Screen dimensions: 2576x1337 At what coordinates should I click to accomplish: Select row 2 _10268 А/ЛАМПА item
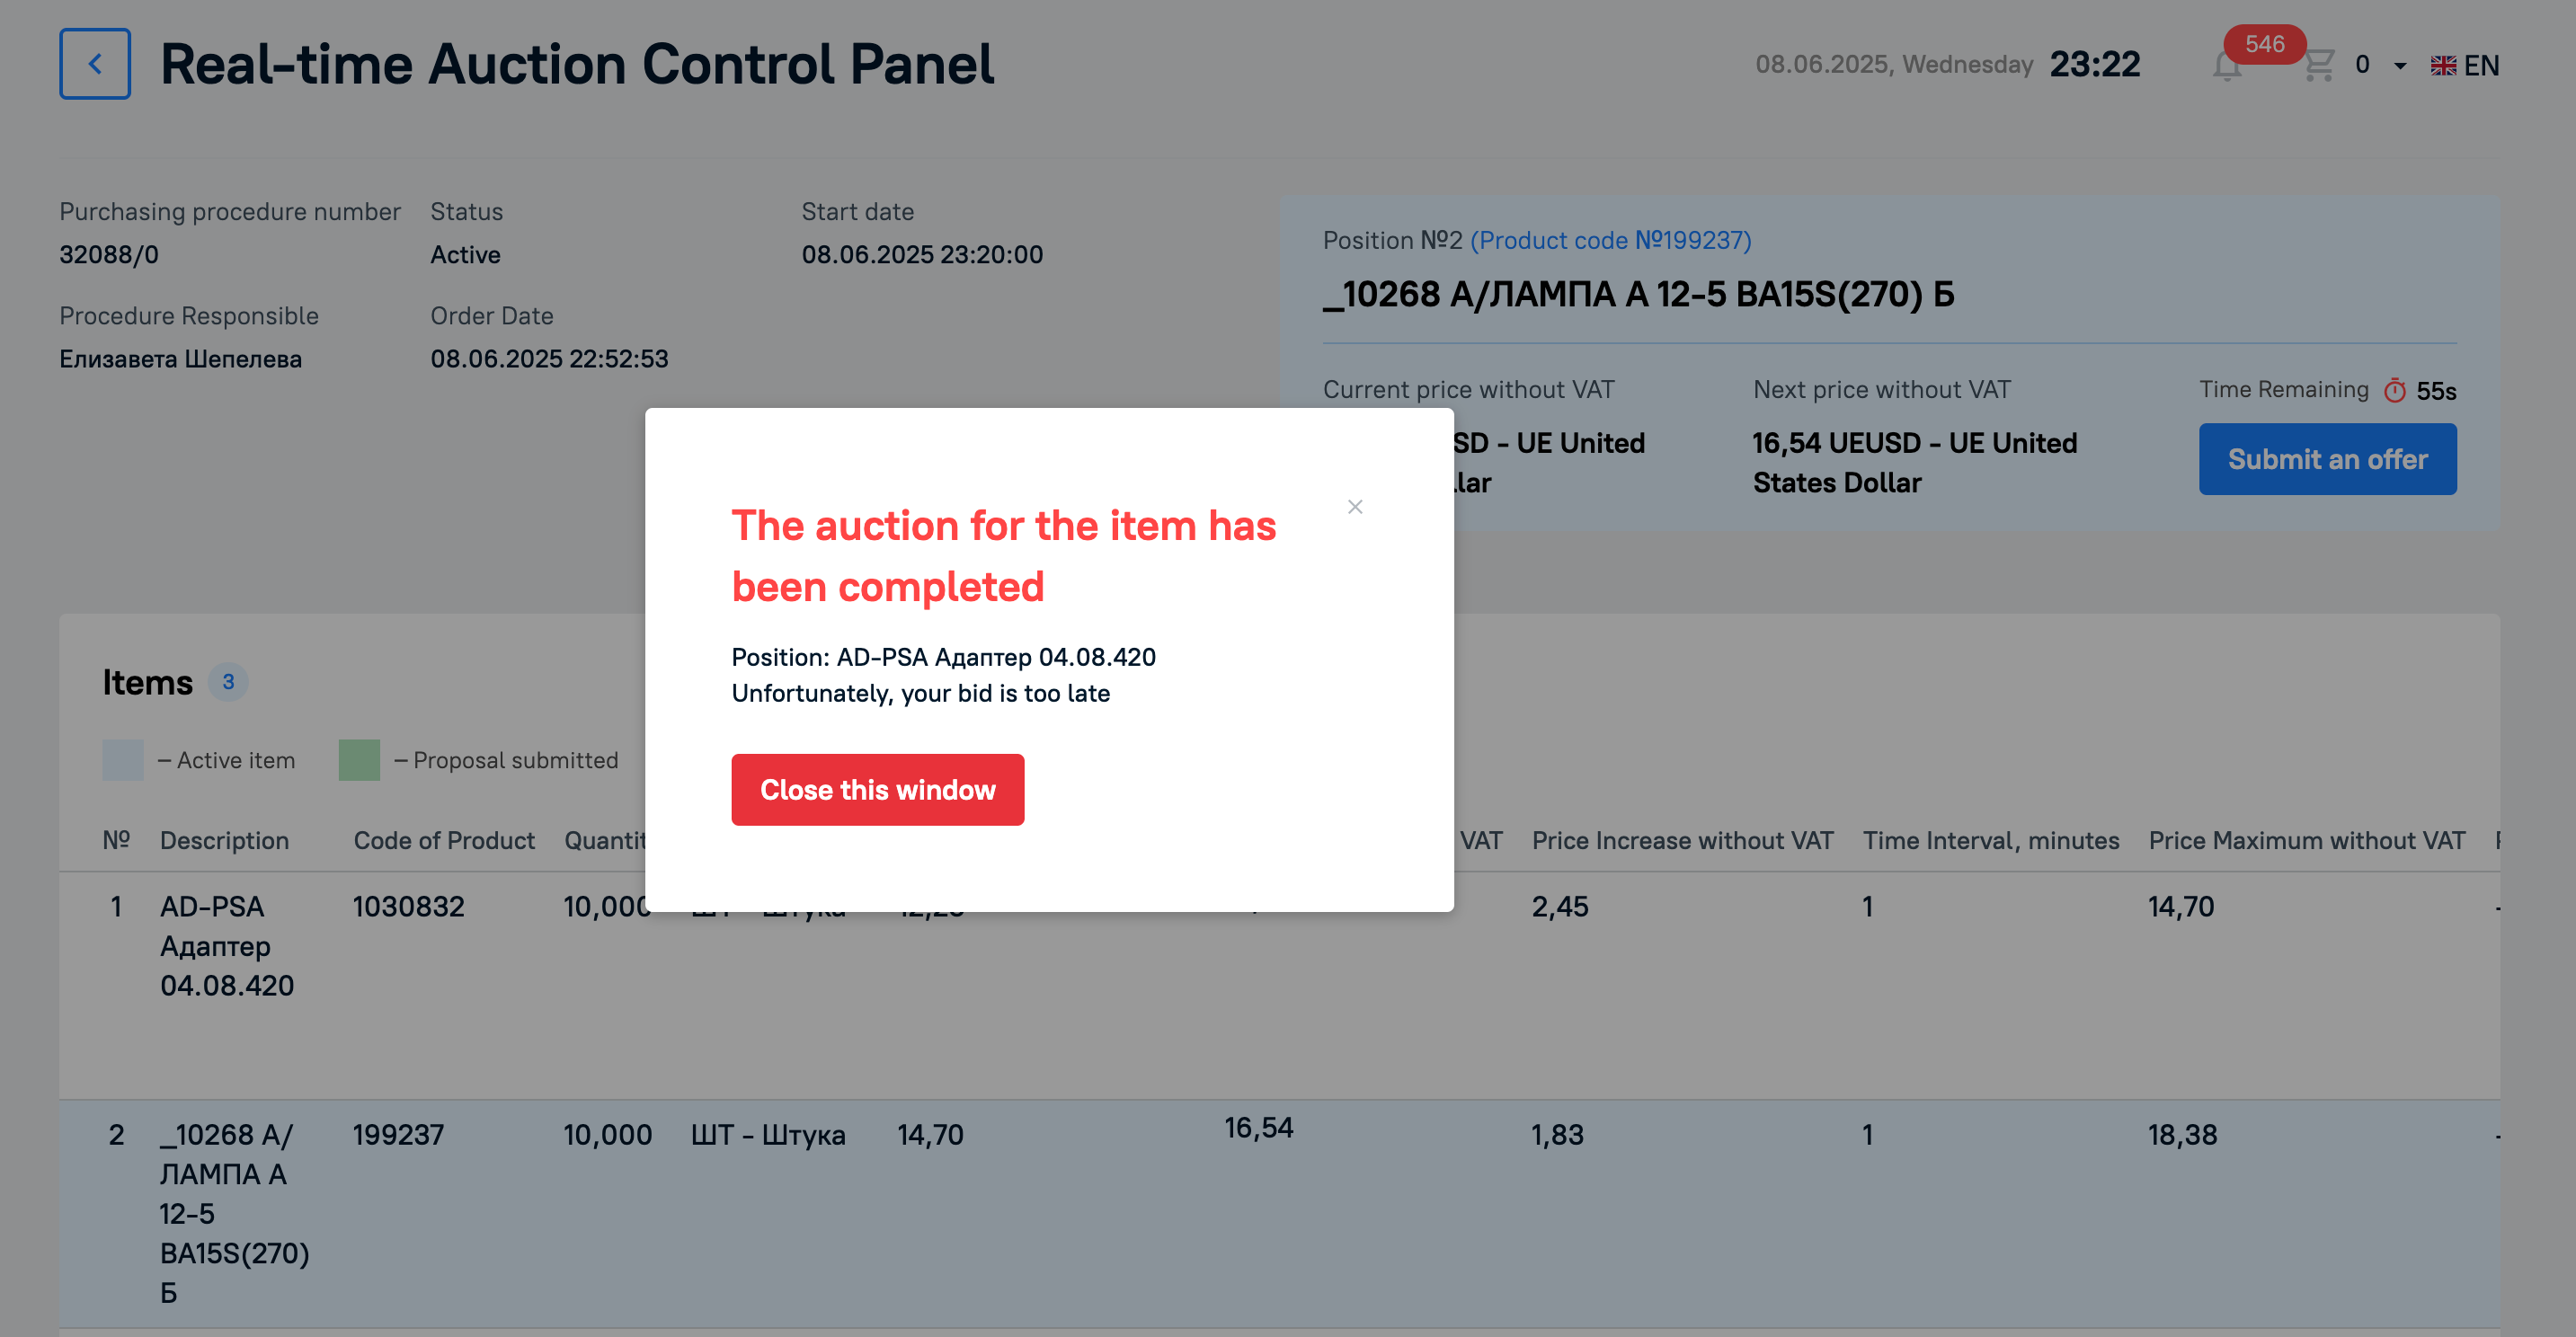pyautogui.click(x=1279, y=1214)
